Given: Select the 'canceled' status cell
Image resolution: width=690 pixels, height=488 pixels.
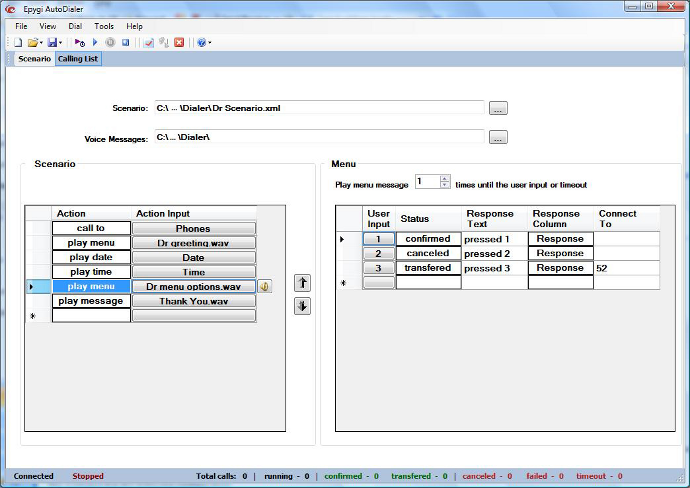Looking at the screenshot, I should pos(428,253).
